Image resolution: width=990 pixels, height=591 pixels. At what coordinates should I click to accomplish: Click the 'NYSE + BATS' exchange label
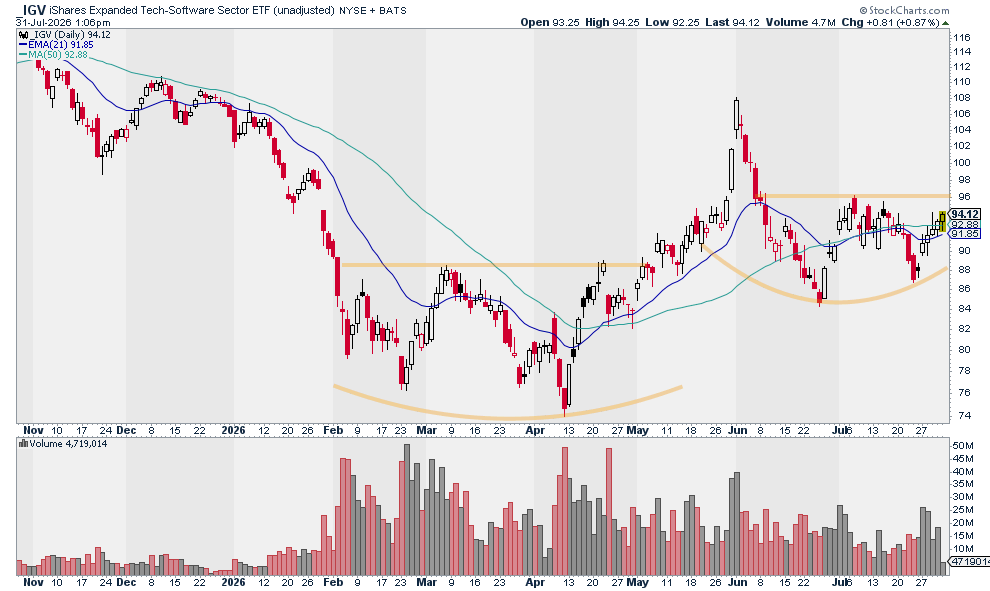(373, 10)
